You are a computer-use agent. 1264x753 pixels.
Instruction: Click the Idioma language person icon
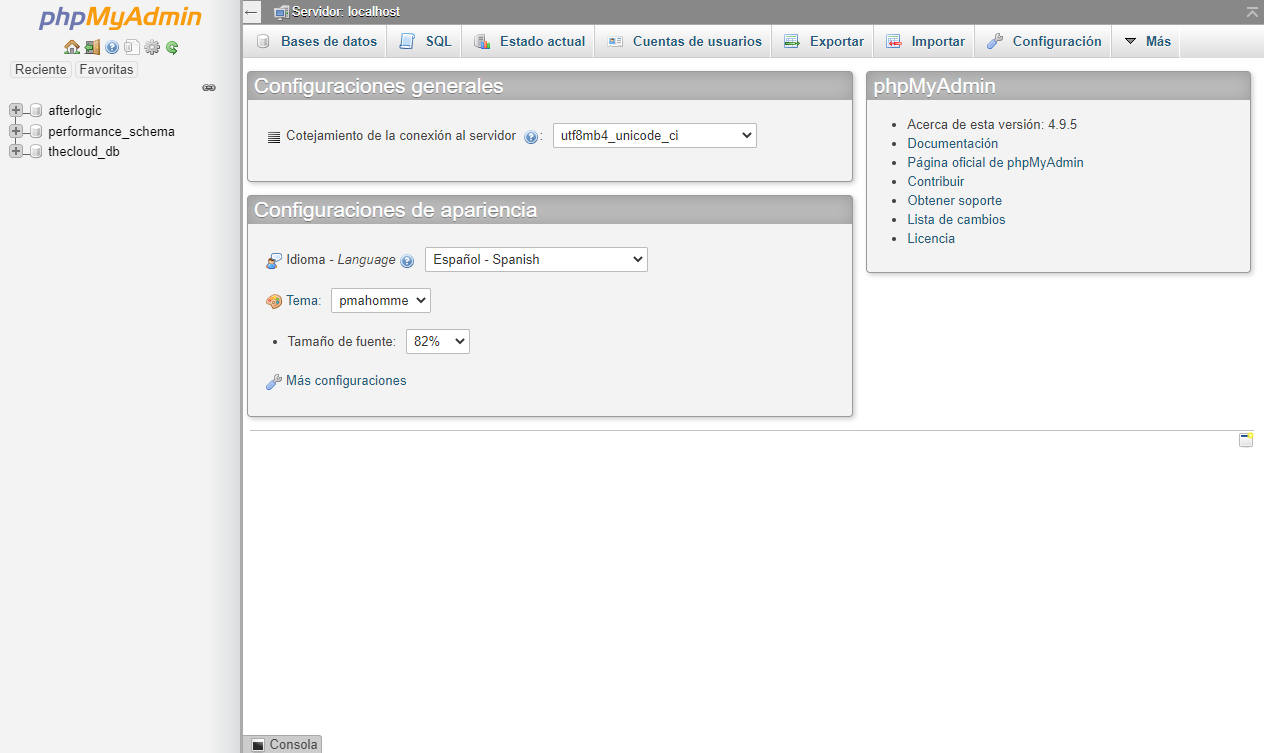274,260
